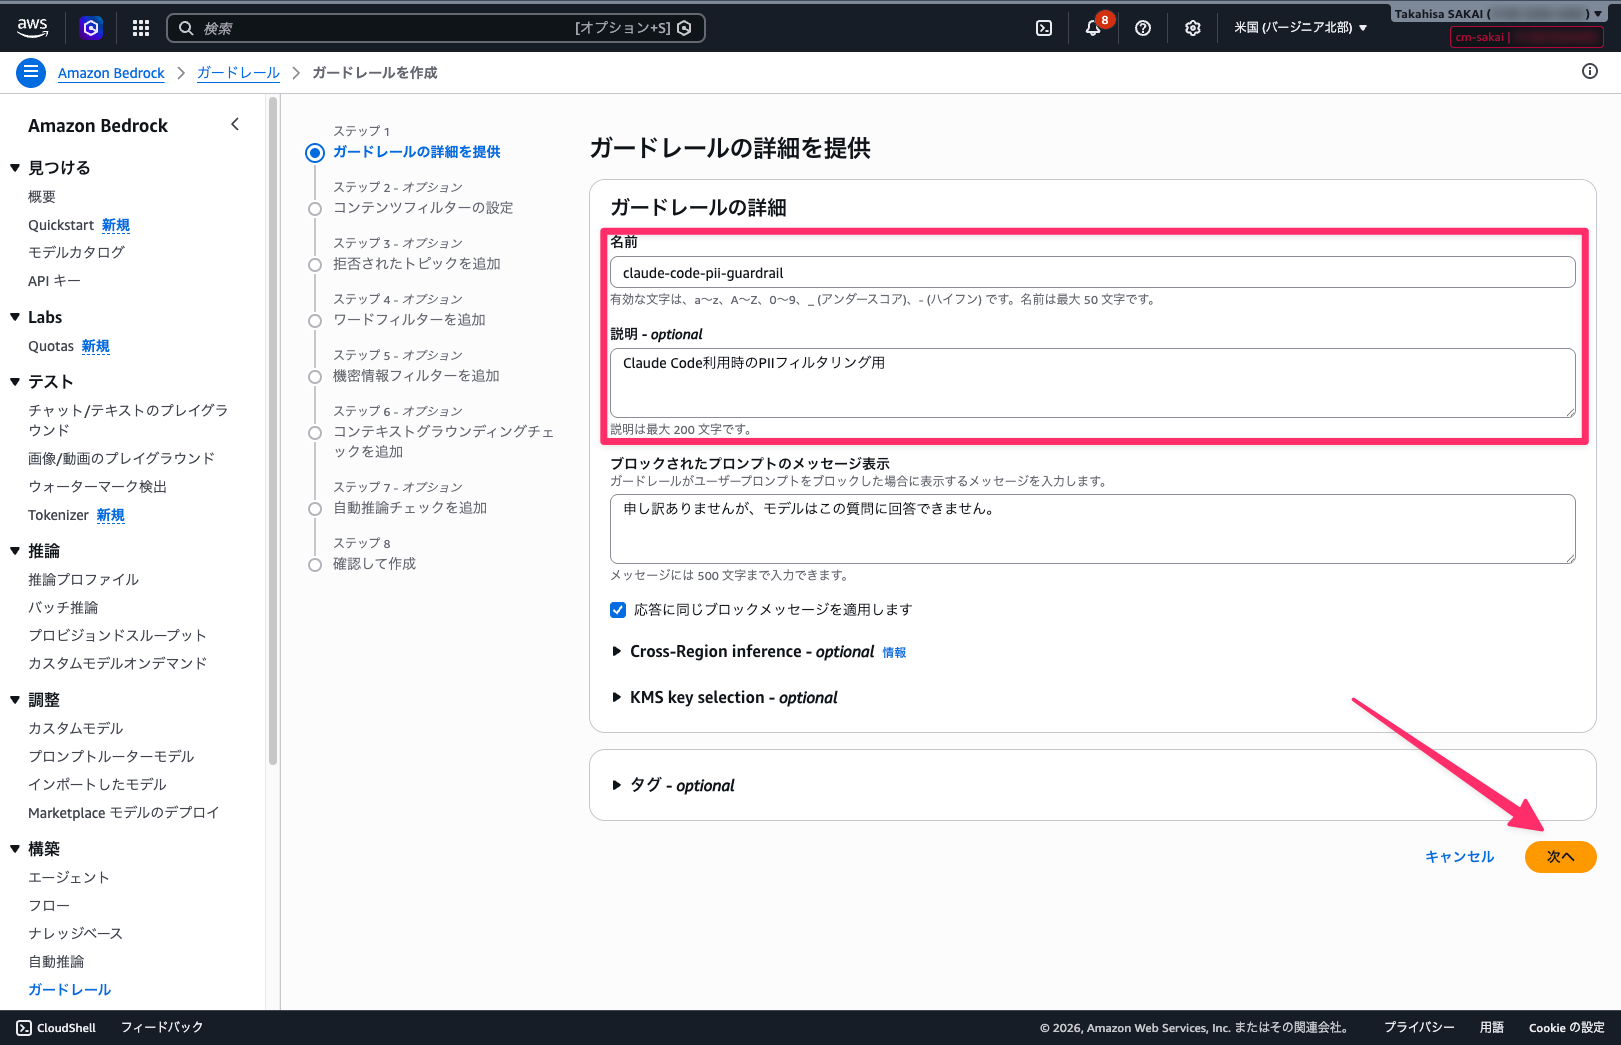Click the AWS logo home icon

pyautogui.click(x=32, y=28)
